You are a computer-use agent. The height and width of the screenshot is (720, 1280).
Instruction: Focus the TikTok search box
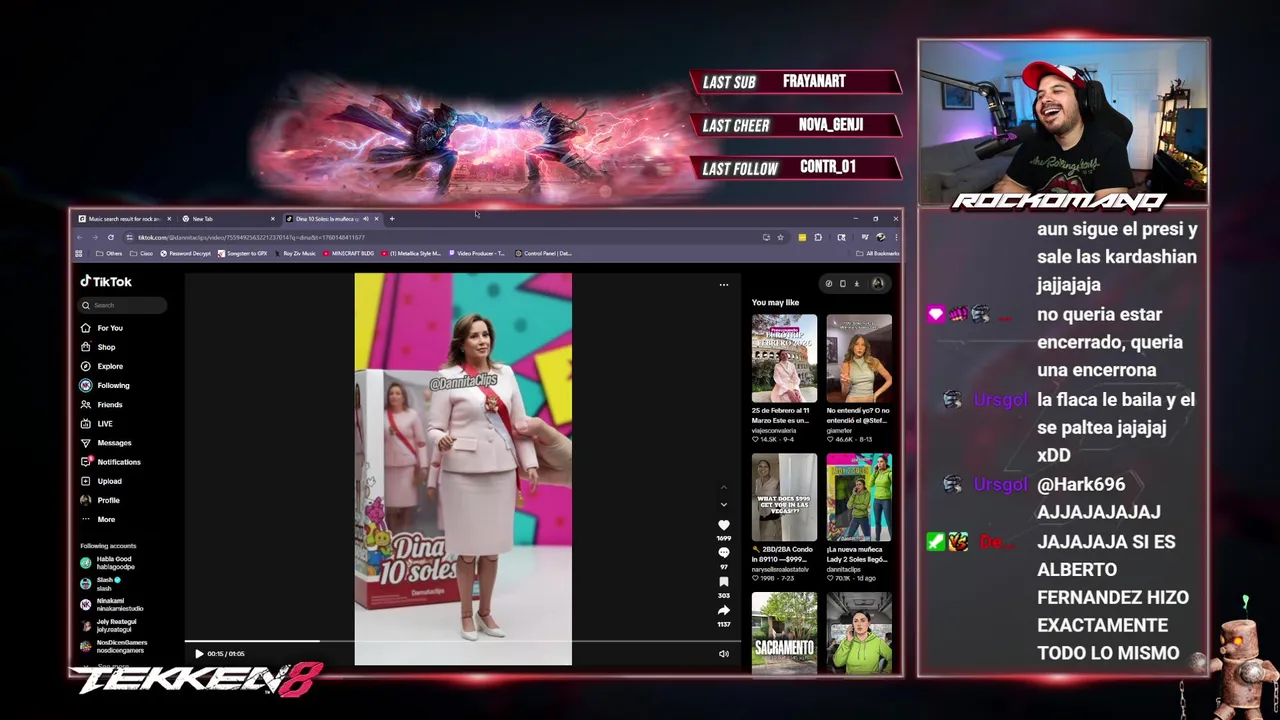pyautogui.click(x=123, y=305)
